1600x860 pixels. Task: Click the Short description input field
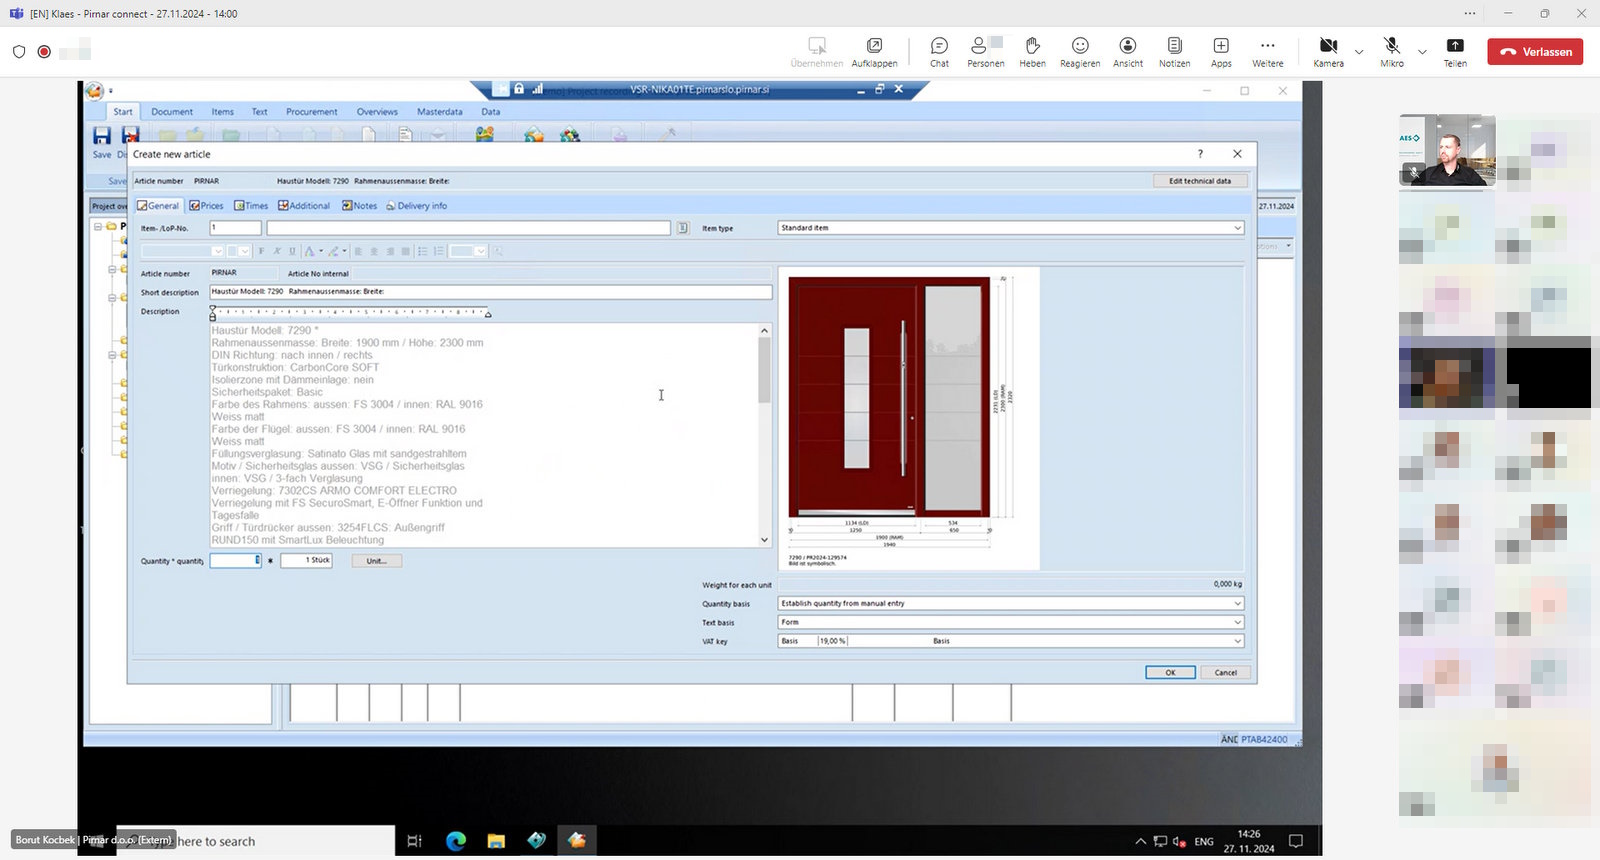point(490,292)
